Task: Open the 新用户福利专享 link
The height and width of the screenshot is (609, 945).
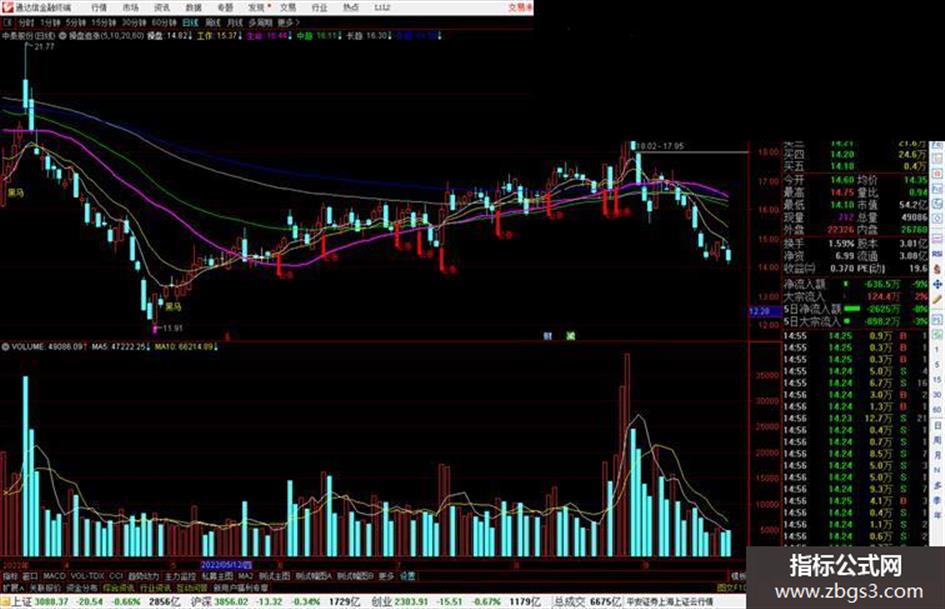Action: 241,587
